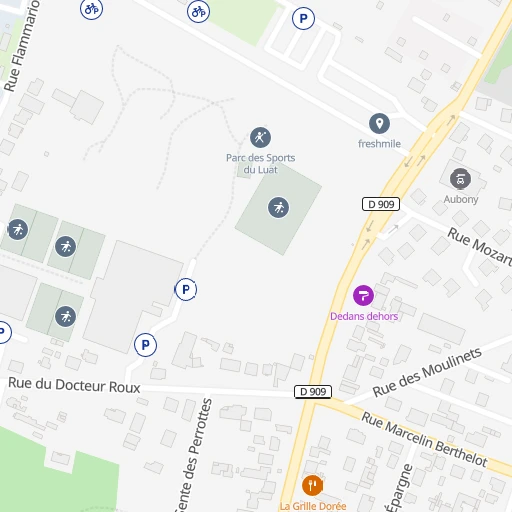The image size is (512, 512).
Task: Click the freshmile location pin icon
Action: pyautogui.click(x=379, y=124)
